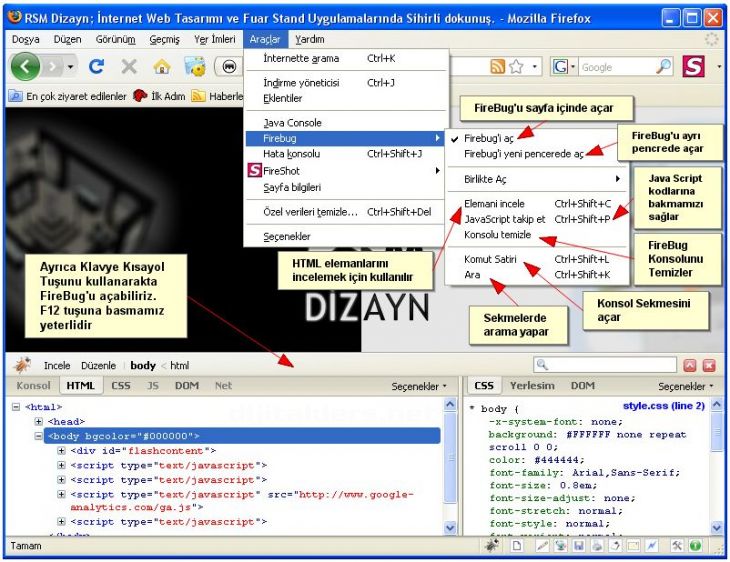The height and width of the screenshot is (562, 730).
Task: Collapse the body CSS rule triangle
Action: click(472, 408)
